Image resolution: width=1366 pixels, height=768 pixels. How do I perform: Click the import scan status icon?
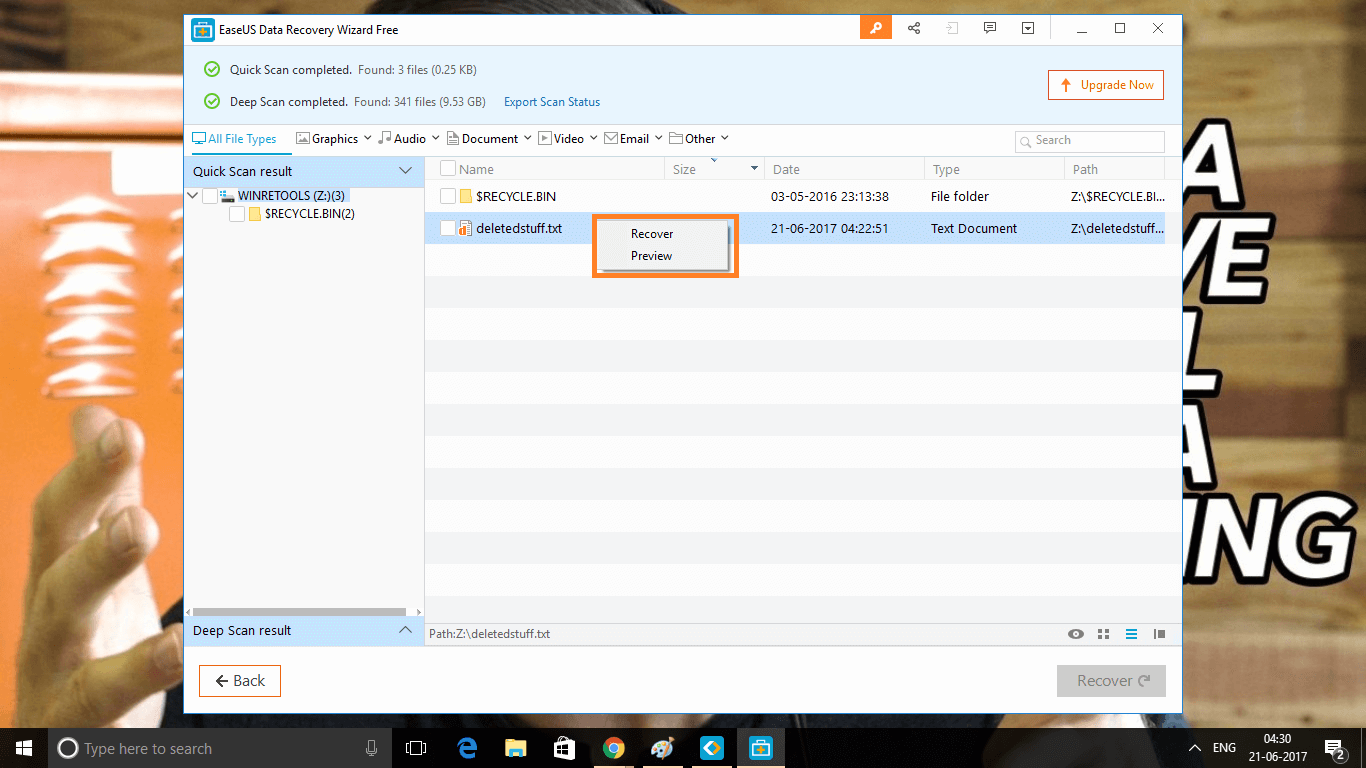click(952, 28)
